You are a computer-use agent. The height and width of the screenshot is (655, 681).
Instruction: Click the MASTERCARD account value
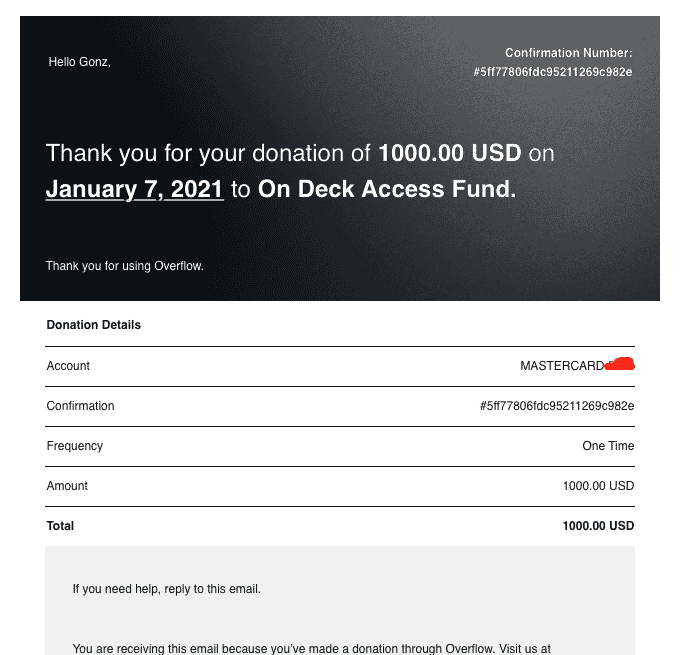pos(562,366)
